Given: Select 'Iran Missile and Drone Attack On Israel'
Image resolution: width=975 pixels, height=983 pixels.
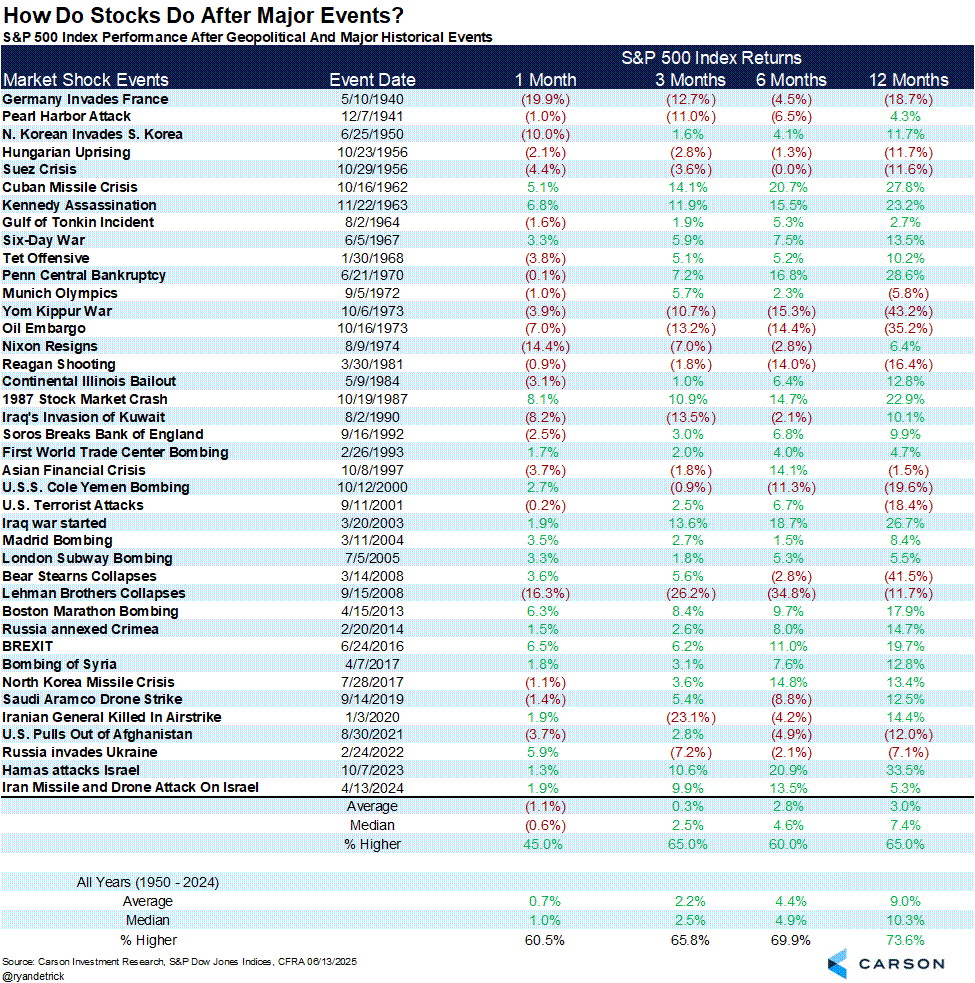Looking at the screenshot, I should point(130,787).
